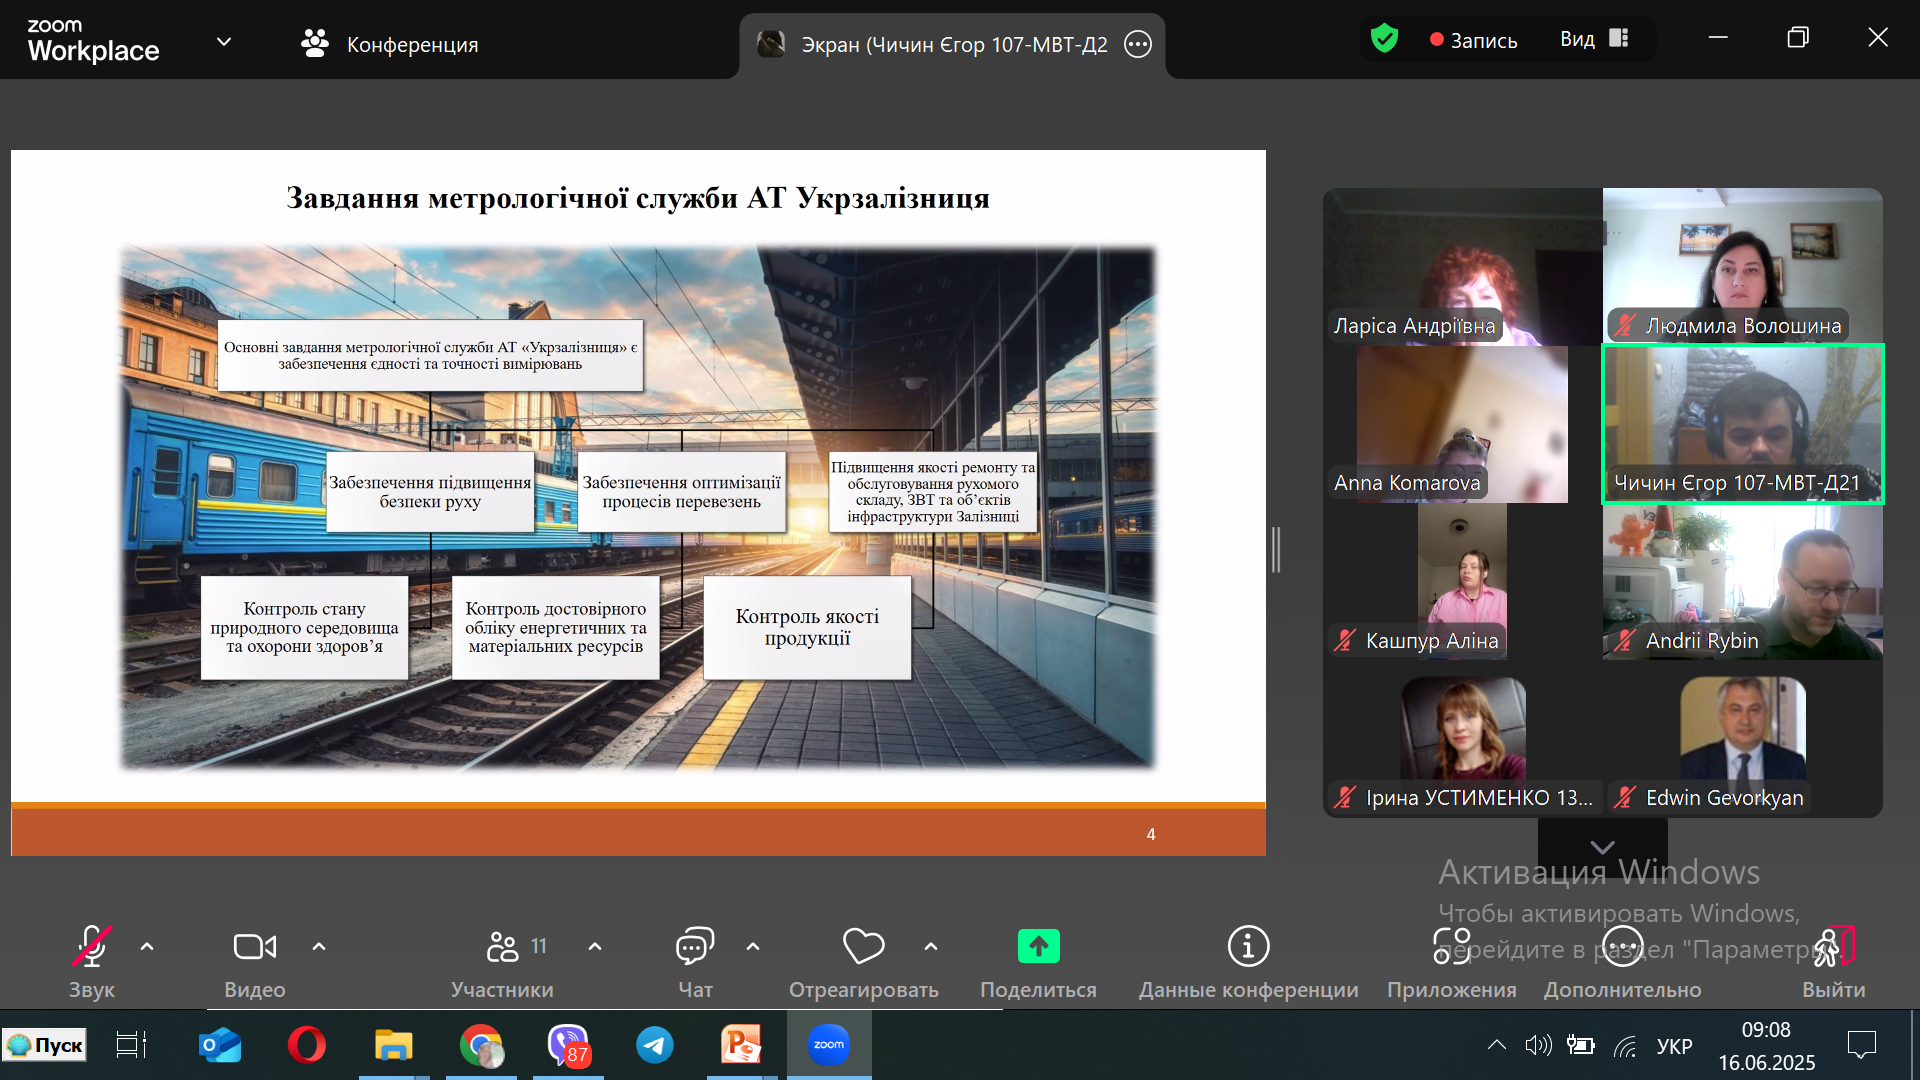Image resolution: width=1920 pixels, height=1080 pixels.
Task: Click slide box Контроль якості продукції
Action: point(807,627)
